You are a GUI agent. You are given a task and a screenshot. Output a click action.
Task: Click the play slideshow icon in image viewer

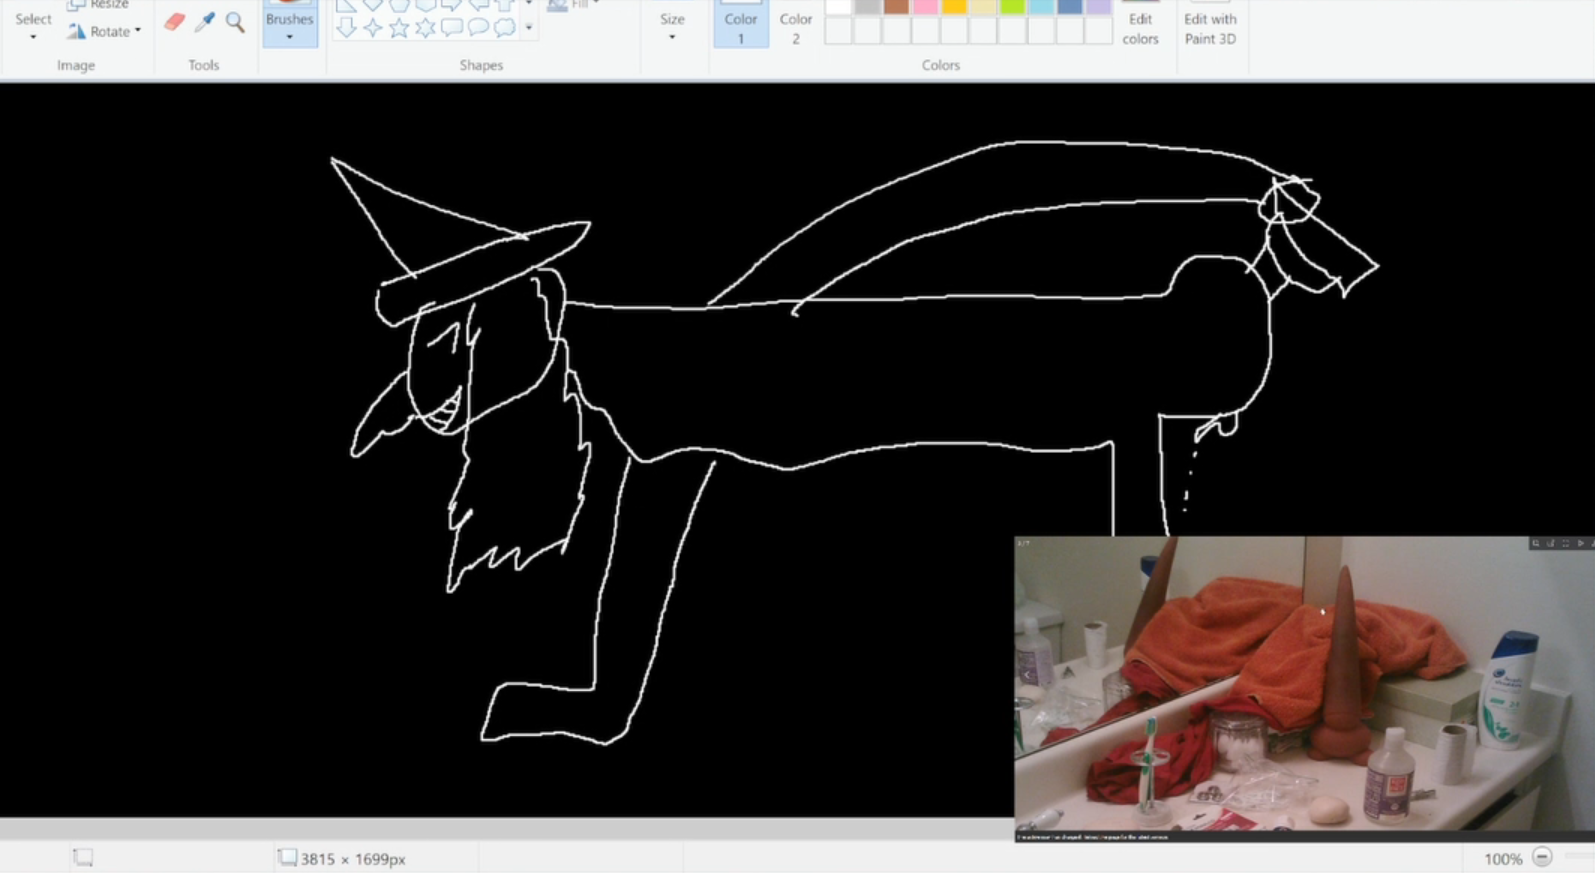point(1580,543)
